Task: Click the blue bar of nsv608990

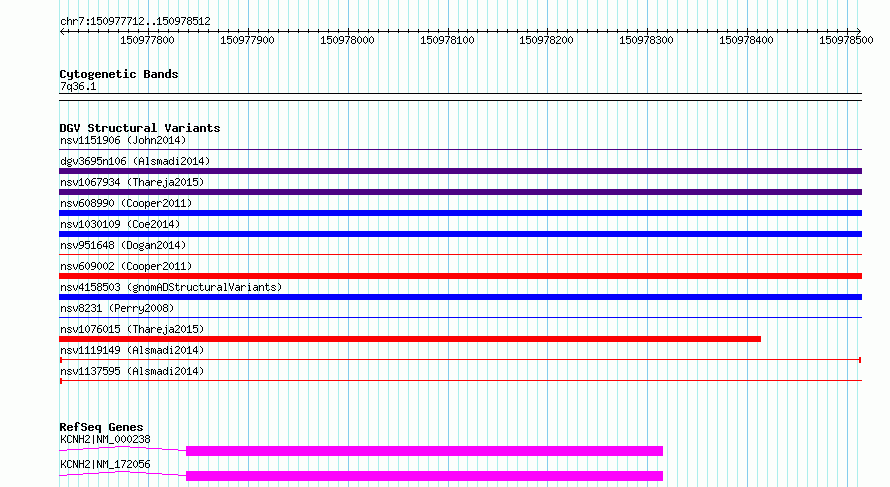Action: 460,213
